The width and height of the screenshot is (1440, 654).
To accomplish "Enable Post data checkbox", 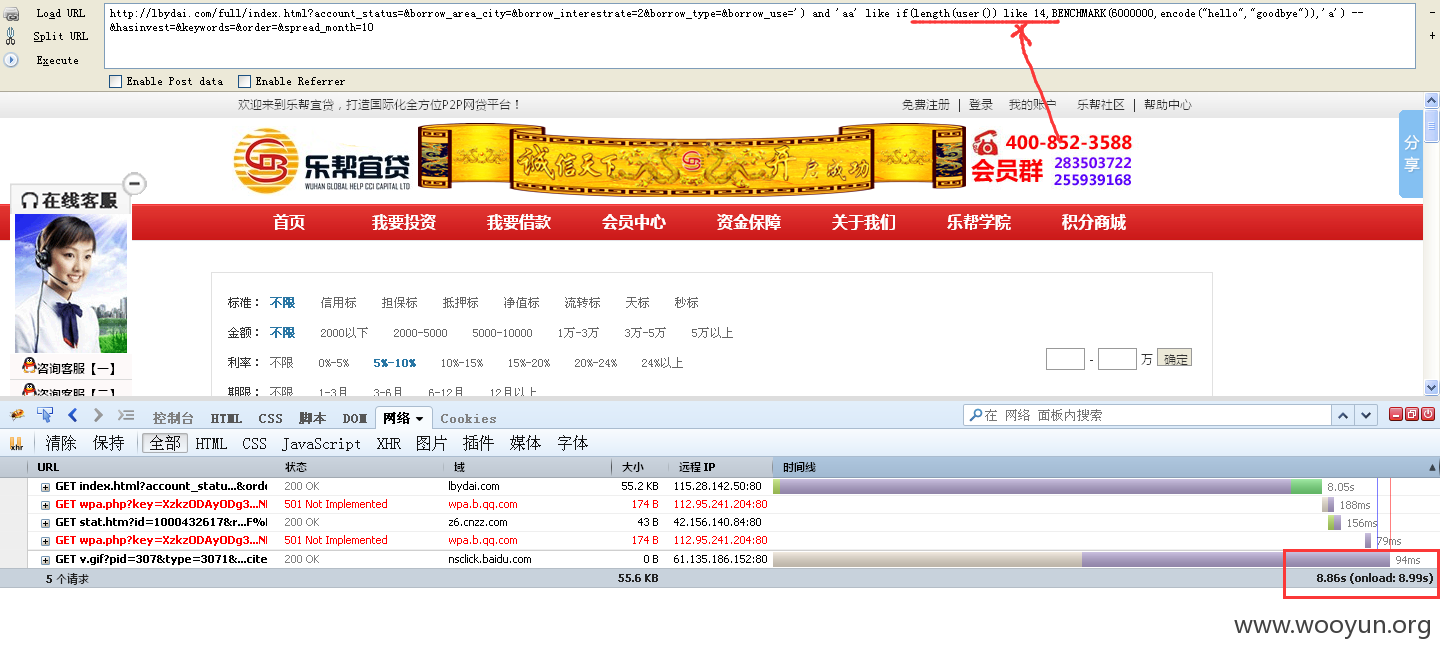I will pyautogui.click(x=115, y=81).
